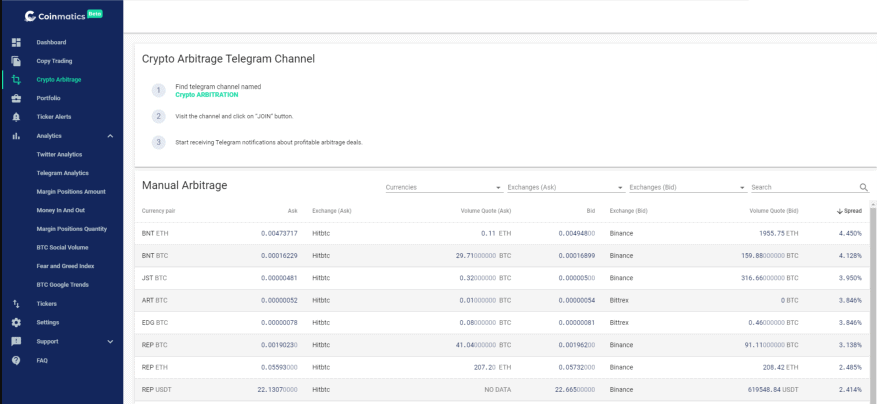Click the Currency pair column header
This screenshot has width=877, height=404.
click(x=159, y=211)
